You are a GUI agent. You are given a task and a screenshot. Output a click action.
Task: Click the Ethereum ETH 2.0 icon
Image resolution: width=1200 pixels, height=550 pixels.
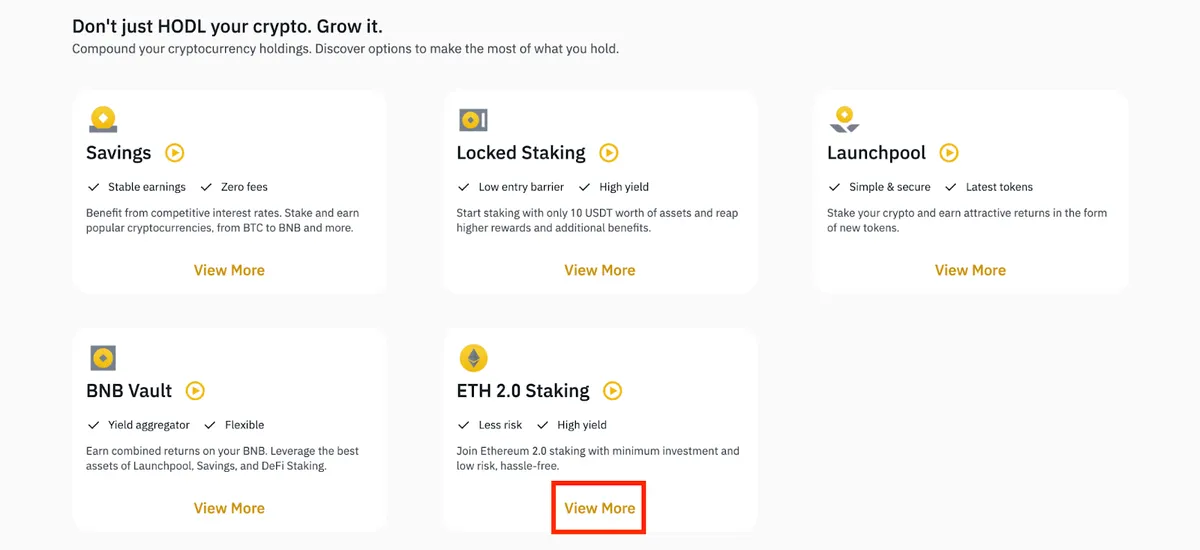pos(473,358)
